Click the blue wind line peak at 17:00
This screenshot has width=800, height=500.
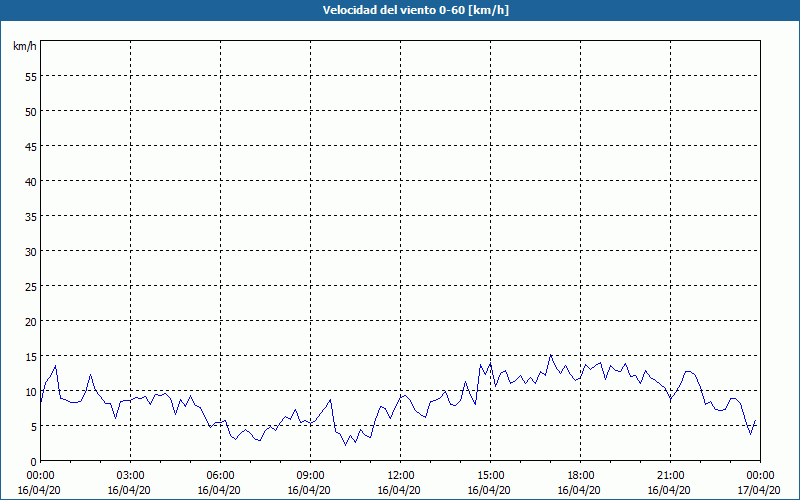[551, 356]
